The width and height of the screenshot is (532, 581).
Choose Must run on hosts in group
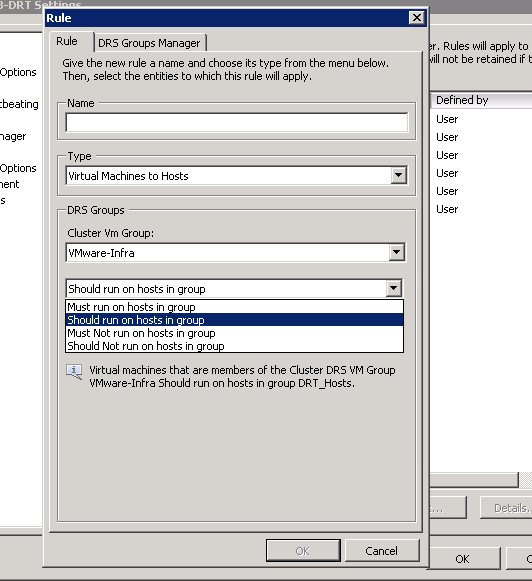click(234, 307)
